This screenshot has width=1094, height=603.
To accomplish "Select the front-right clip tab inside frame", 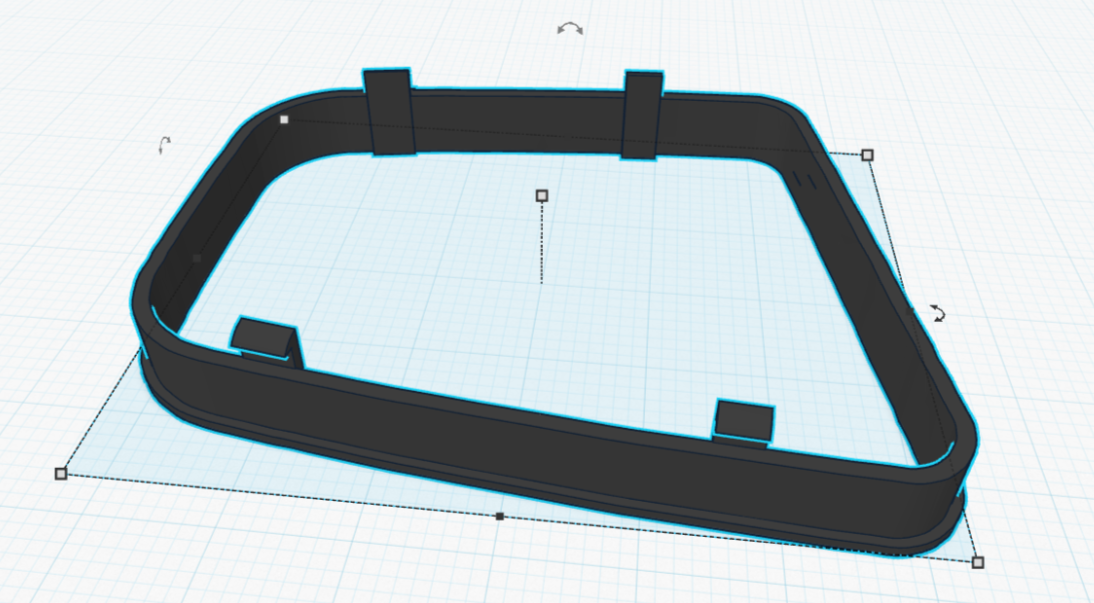I will click(x=745, y=420).
